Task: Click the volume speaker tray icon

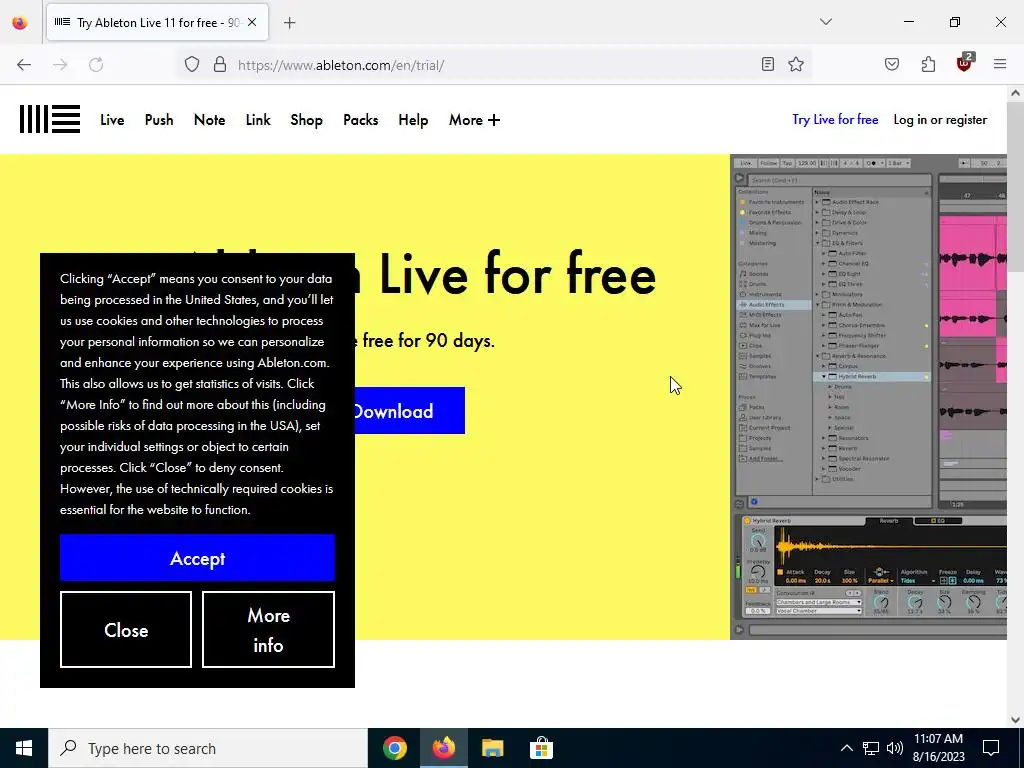Action: (895, 748)
